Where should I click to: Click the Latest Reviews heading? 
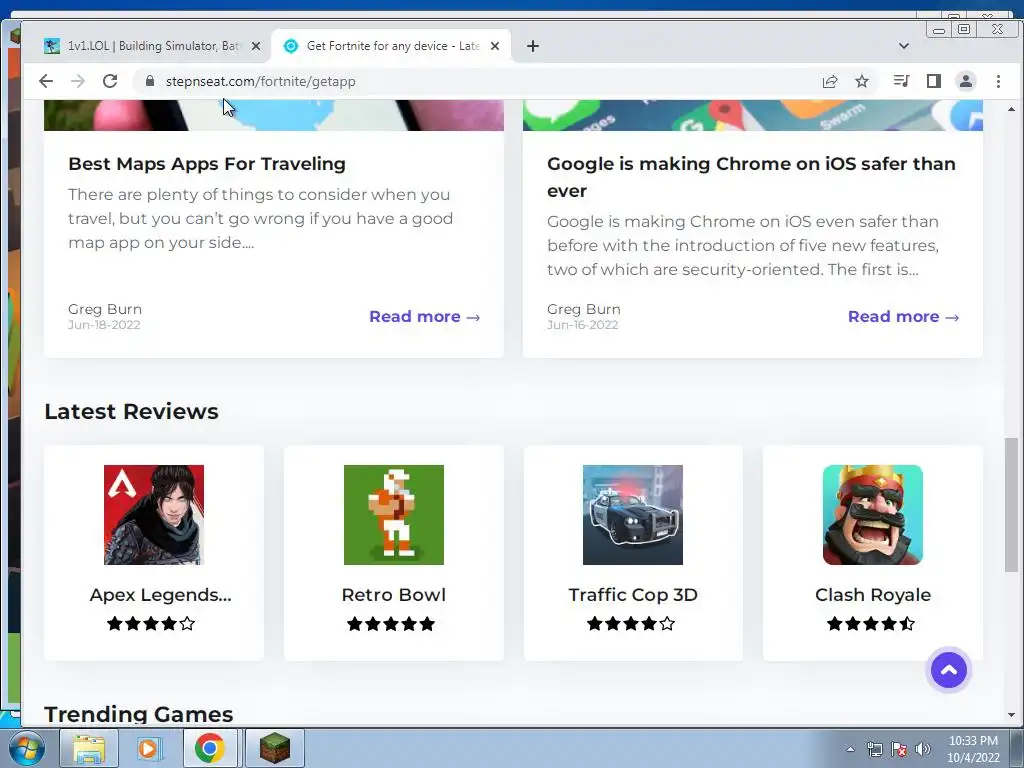coord(131,411)
